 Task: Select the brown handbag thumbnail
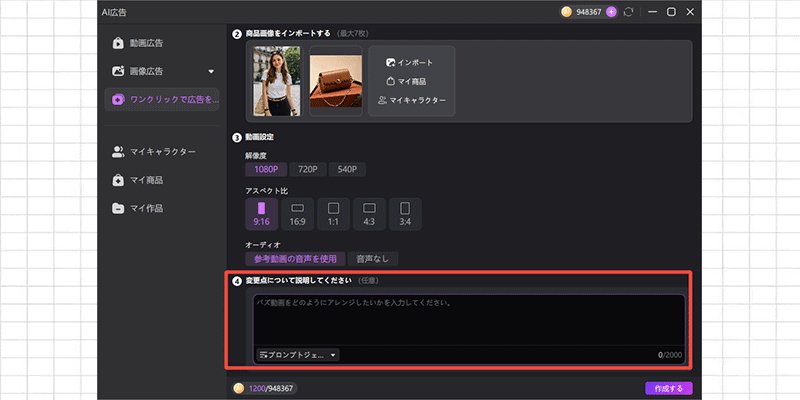point(336,81)
